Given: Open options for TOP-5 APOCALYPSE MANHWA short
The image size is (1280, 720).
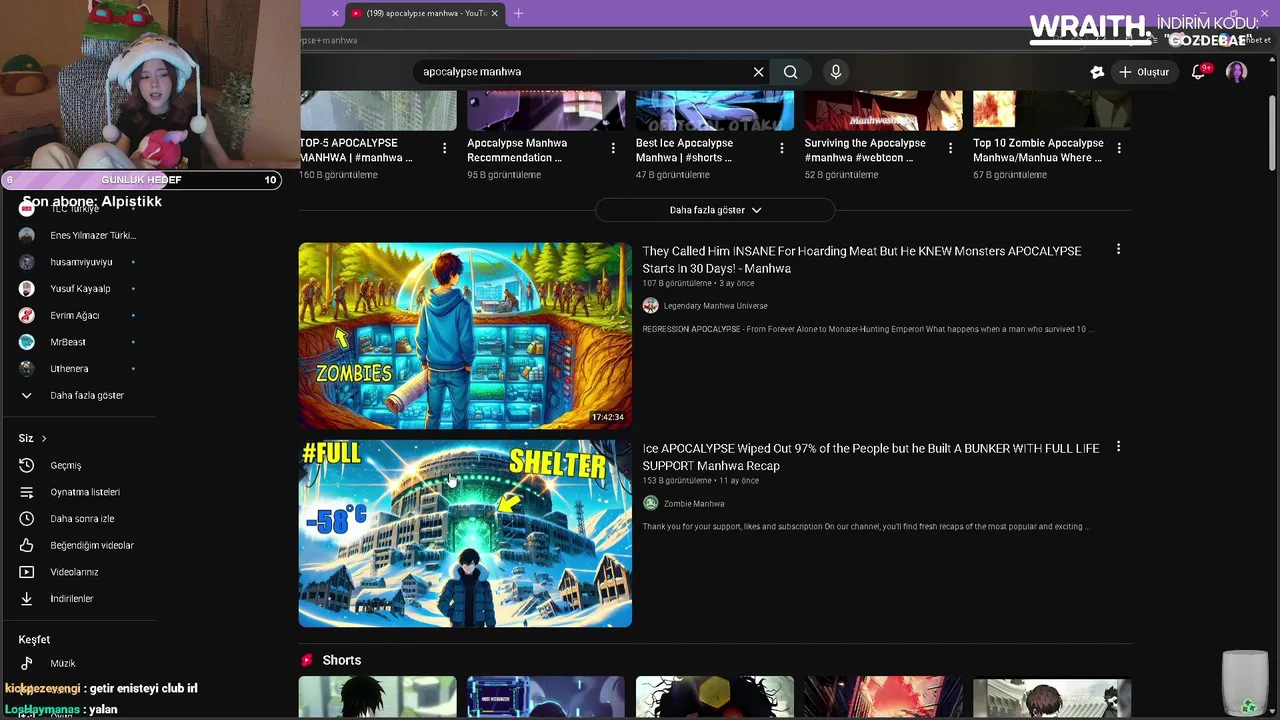Looking at the screenshot, I should click(445, 148).
